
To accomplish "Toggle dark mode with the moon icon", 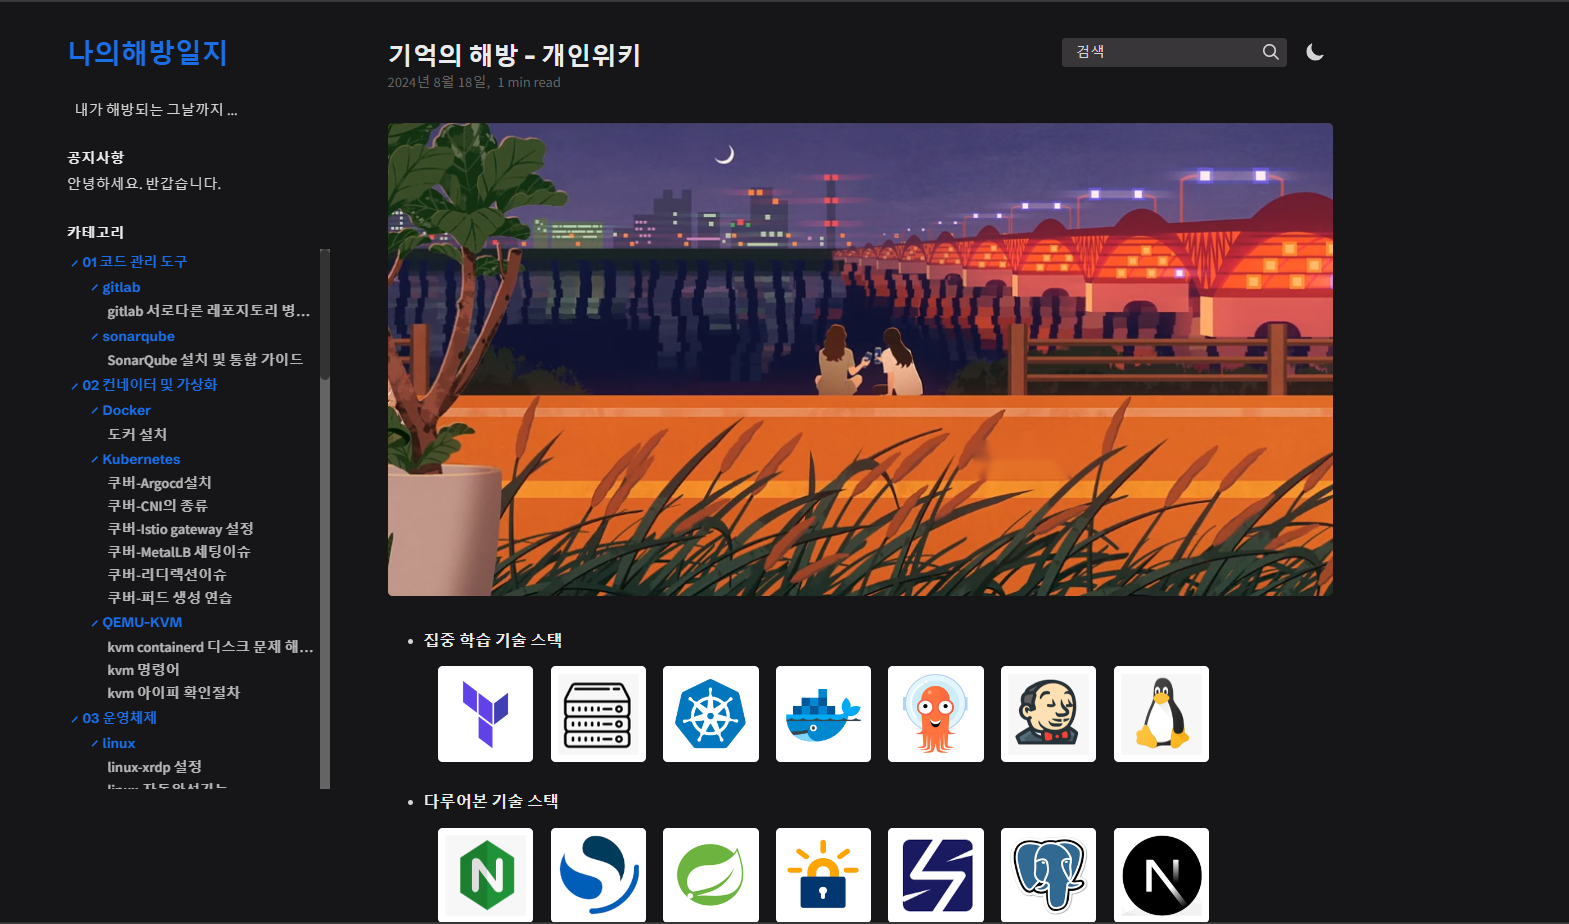I will point(1315,52).
